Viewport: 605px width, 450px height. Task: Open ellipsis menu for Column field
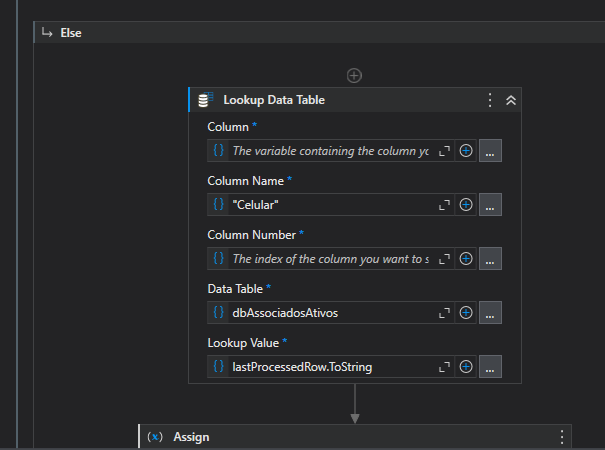(490, 151)
